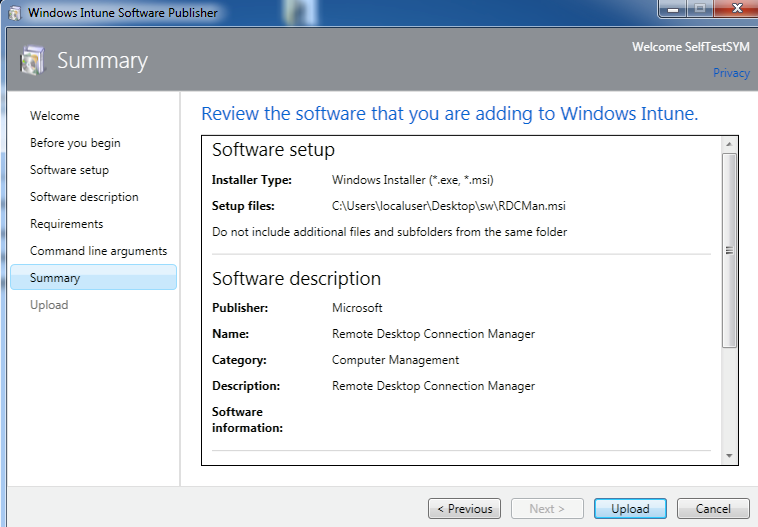The image size is (758, 527).
Task: Close the Software Publisher window
Action: click(736, 8)
